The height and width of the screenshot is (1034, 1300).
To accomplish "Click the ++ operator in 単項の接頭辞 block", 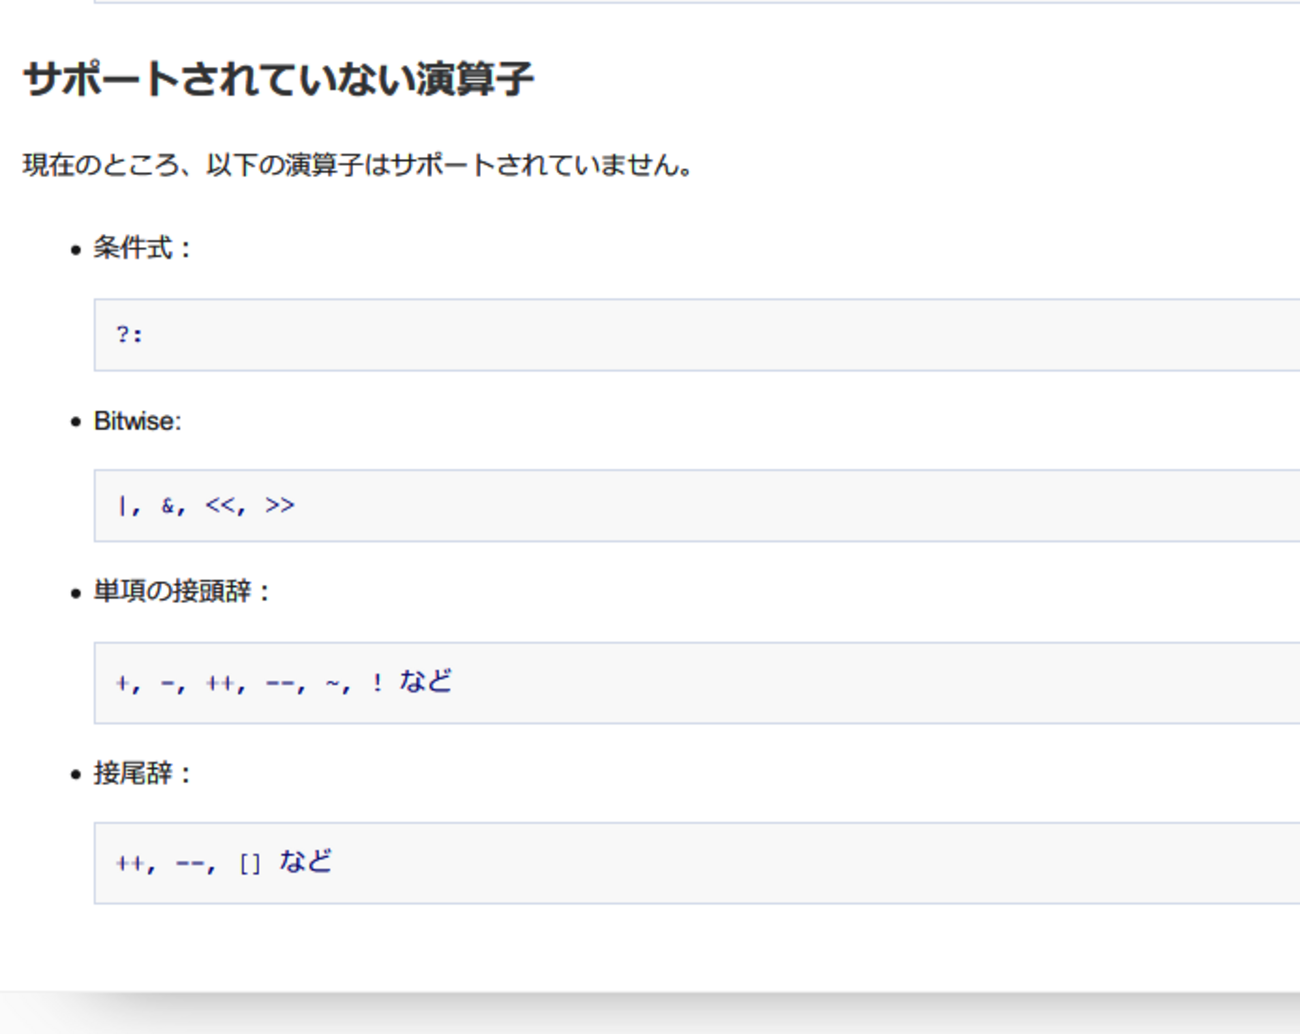I will [x=220, y=684].
